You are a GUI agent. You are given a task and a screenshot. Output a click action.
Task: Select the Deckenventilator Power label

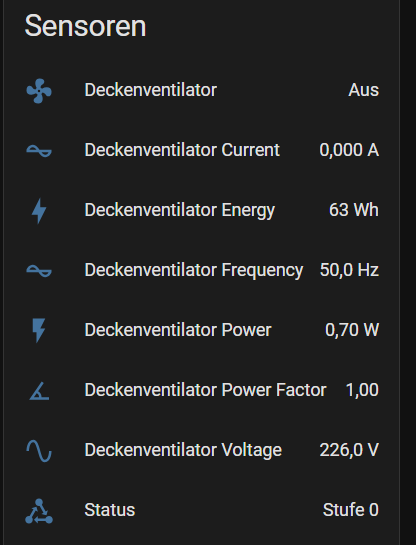pyautogui.click(x=178, y=330)
